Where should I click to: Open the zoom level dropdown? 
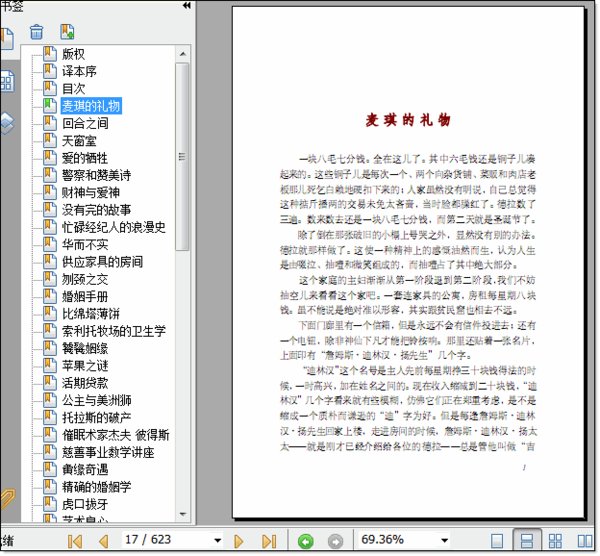[x=444, y=540]
